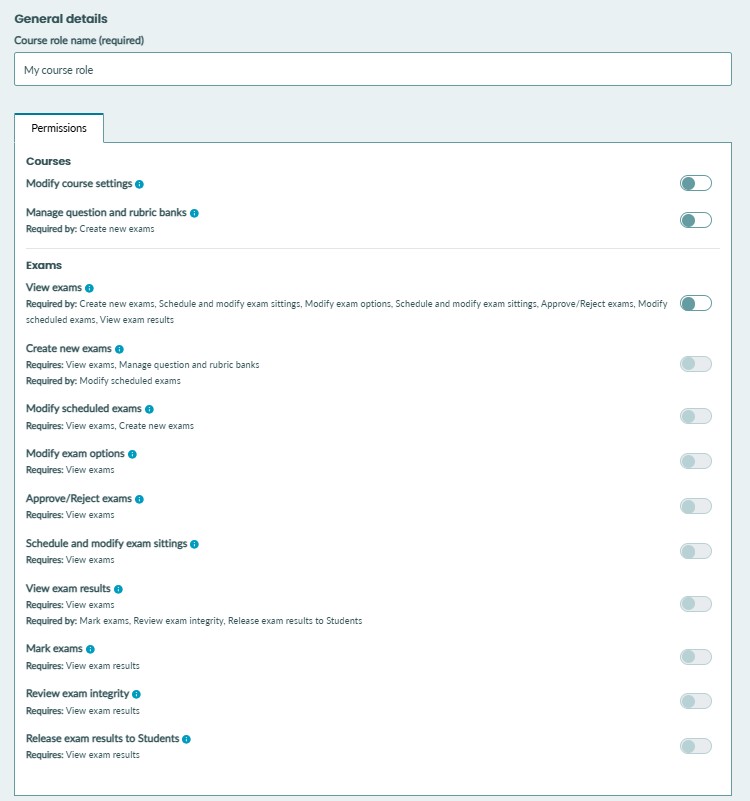This screenshot has height=801, width=750.
Task: Enable the Mark exams permission toggle
Action: coord(695,657)
